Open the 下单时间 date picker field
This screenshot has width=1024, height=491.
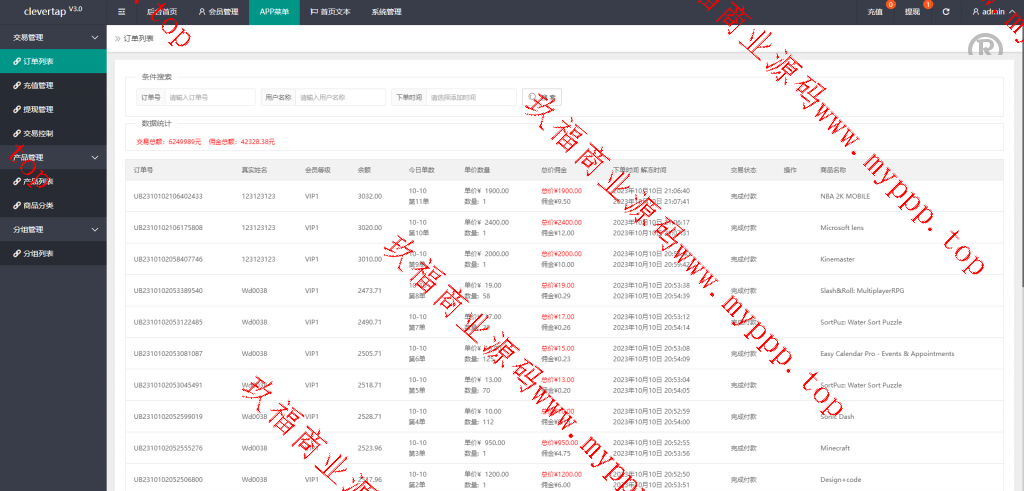point(469,97)
